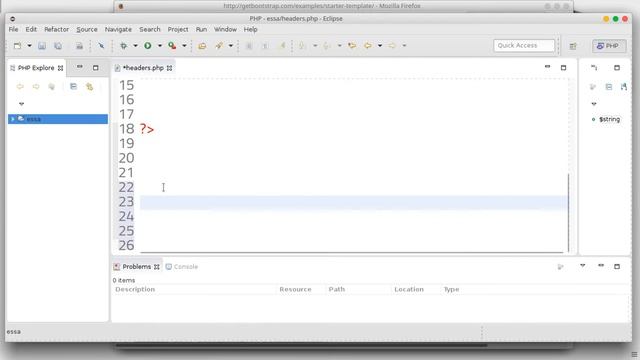640x360 pixels.
Task: Expand the essa project tree node
Action: point(13,119)
